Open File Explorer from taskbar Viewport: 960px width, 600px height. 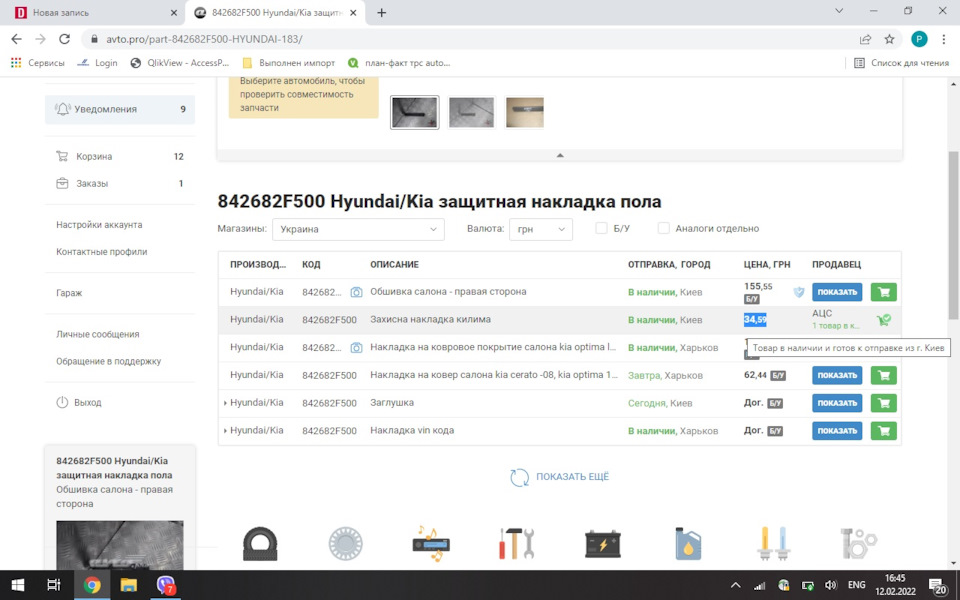pyautogui.click(x=129, y=585)
